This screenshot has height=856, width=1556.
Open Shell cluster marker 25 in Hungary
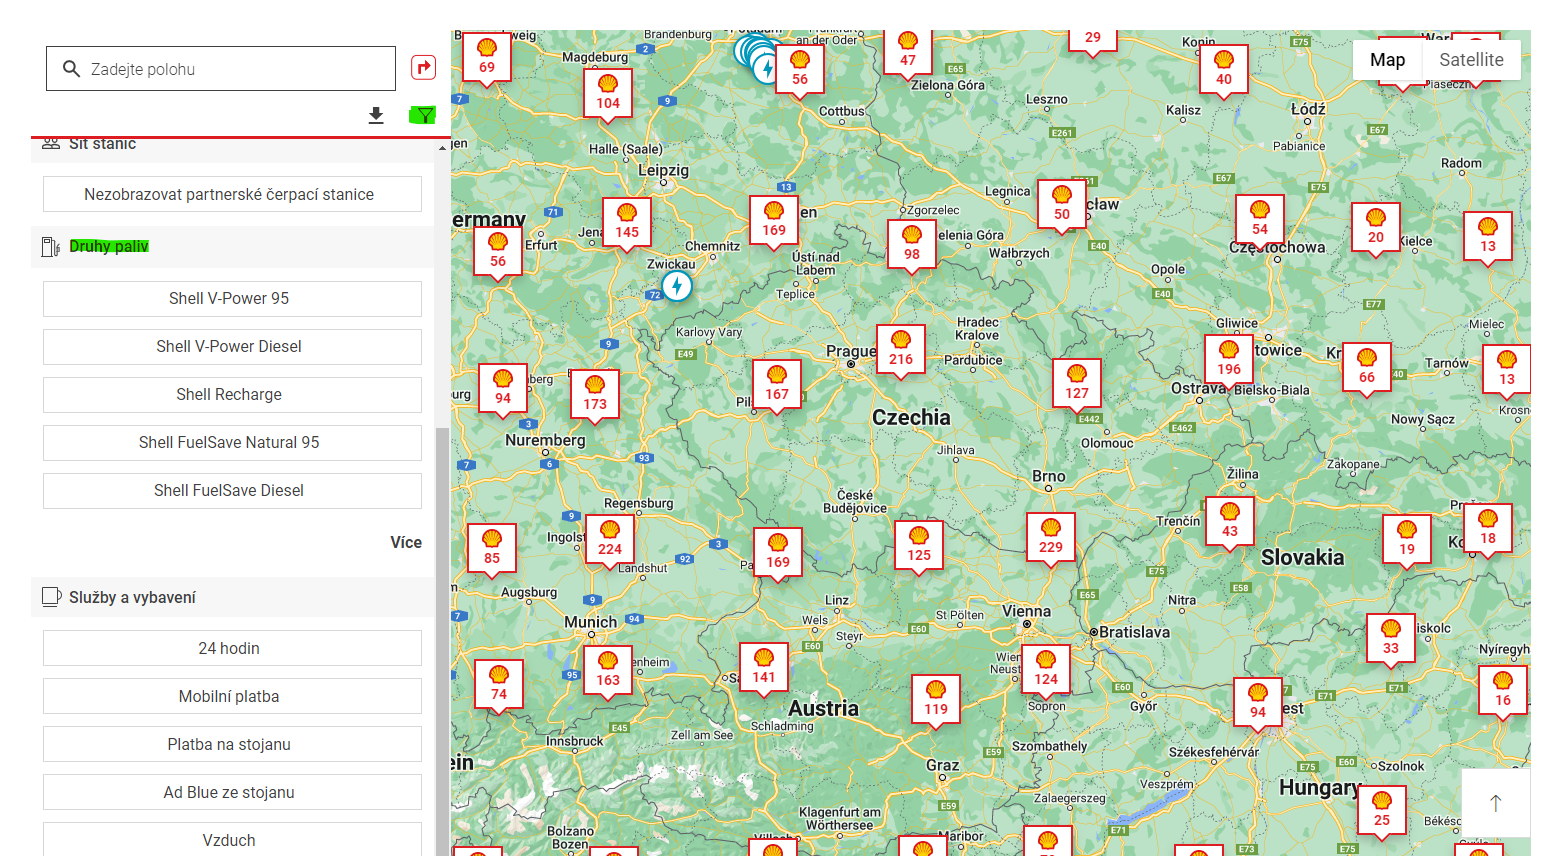pyautogui.click(x=1382, y=811)
